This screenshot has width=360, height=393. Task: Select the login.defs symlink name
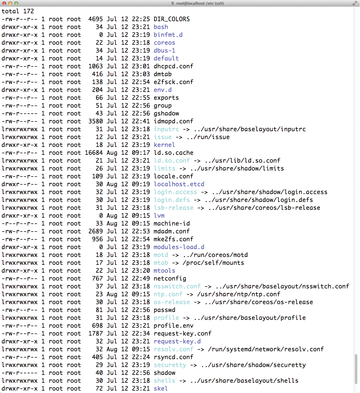point(171,200)
